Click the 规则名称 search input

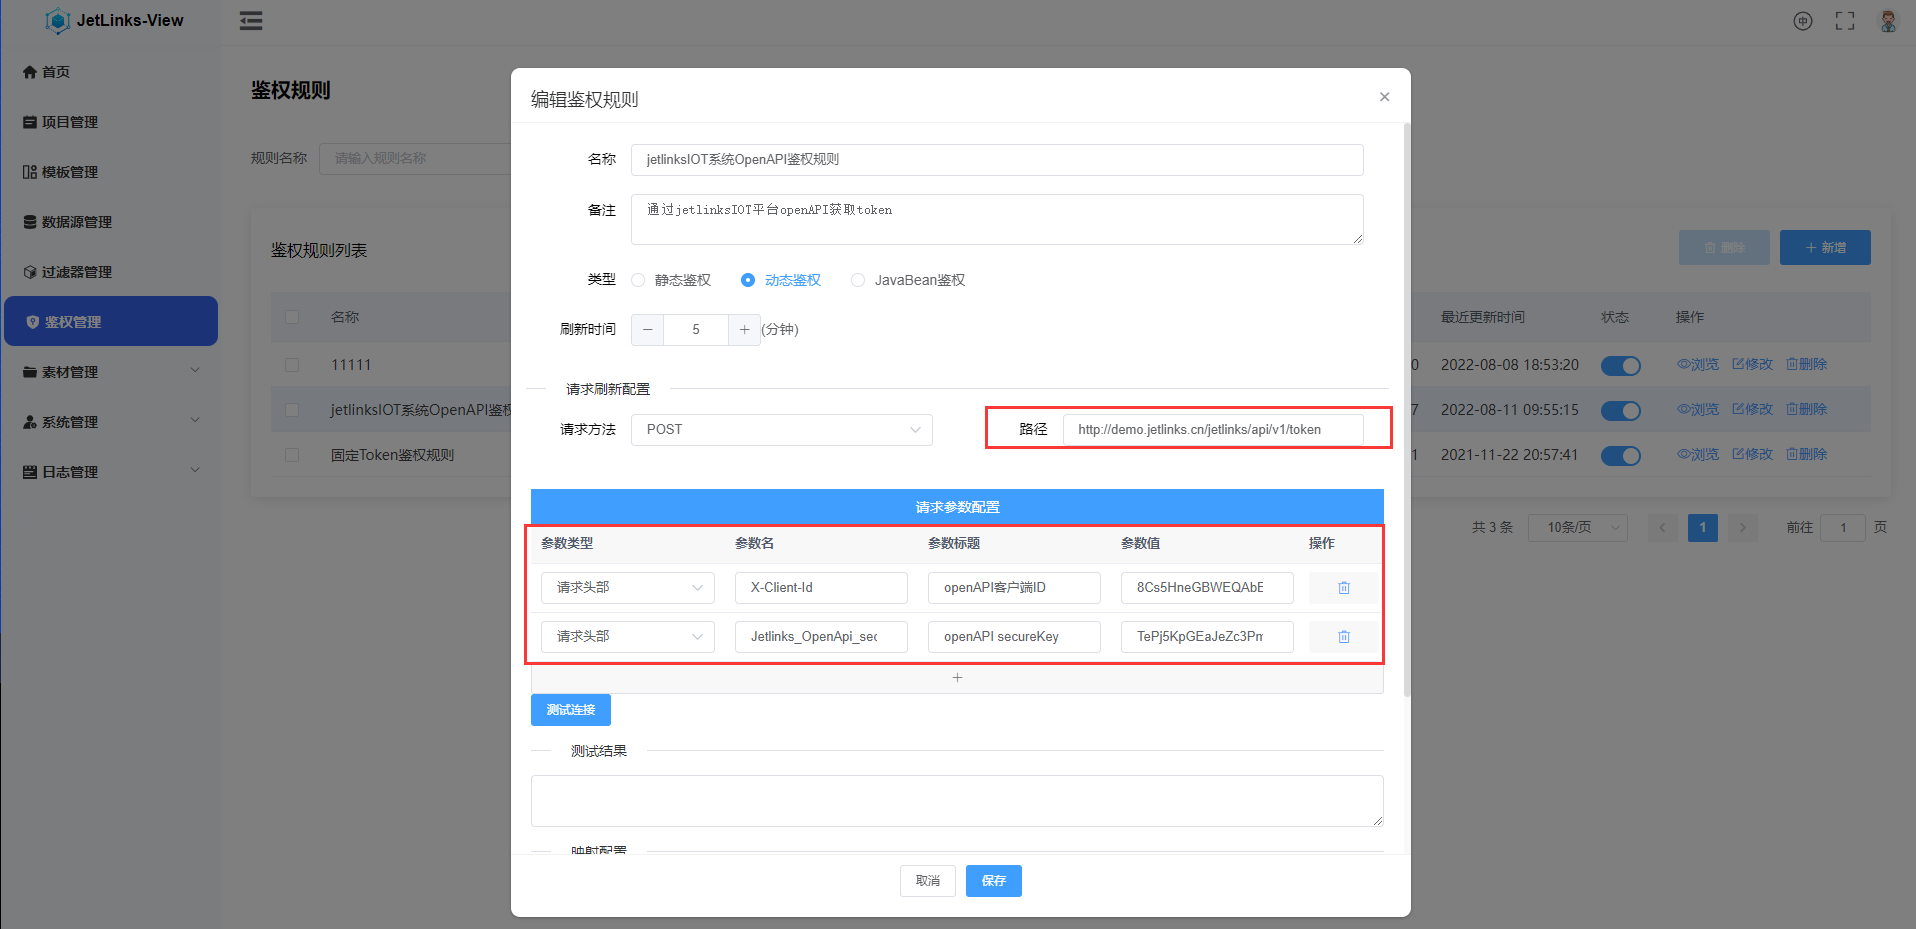tap(415, 159)
